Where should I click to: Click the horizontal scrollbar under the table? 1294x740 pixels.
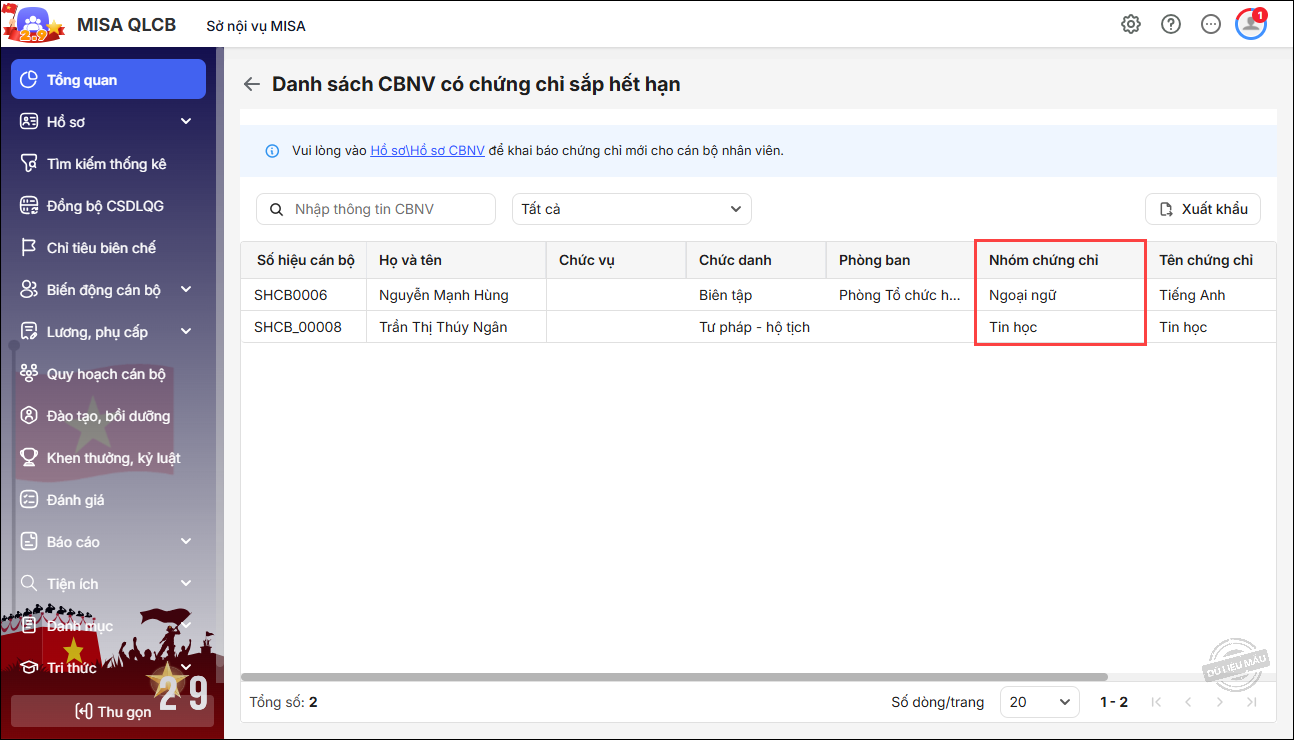pos(674,677)
